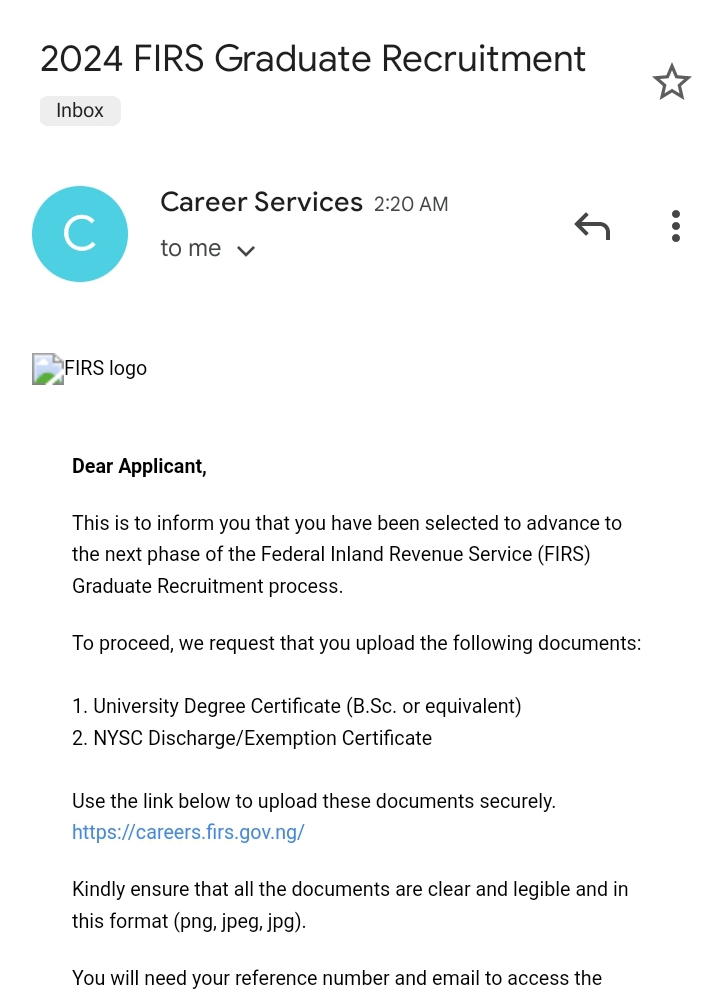Click the University Degree Certificate list item

pos(297,706)
